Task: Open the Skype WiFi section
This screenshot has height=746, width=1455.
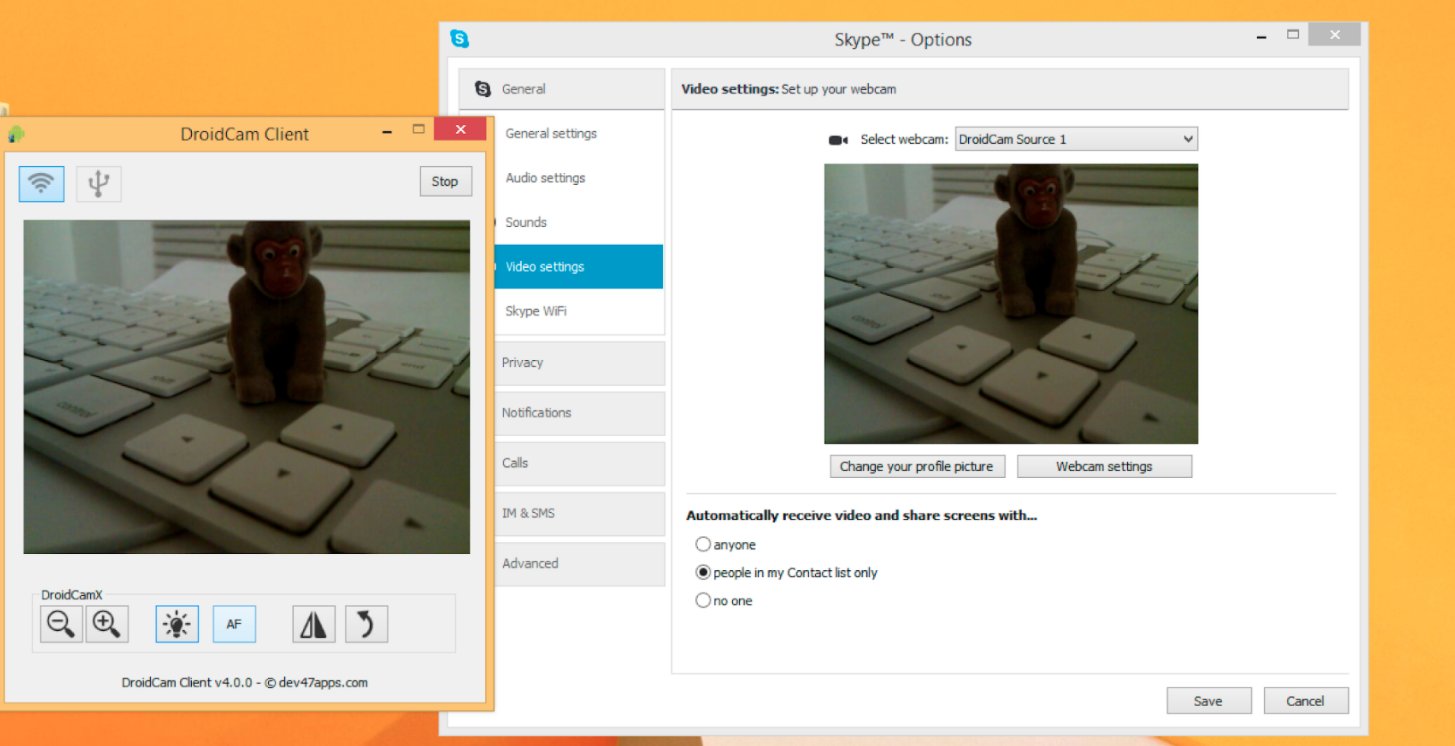Action: pyautogui.click(x=535, y=311)
